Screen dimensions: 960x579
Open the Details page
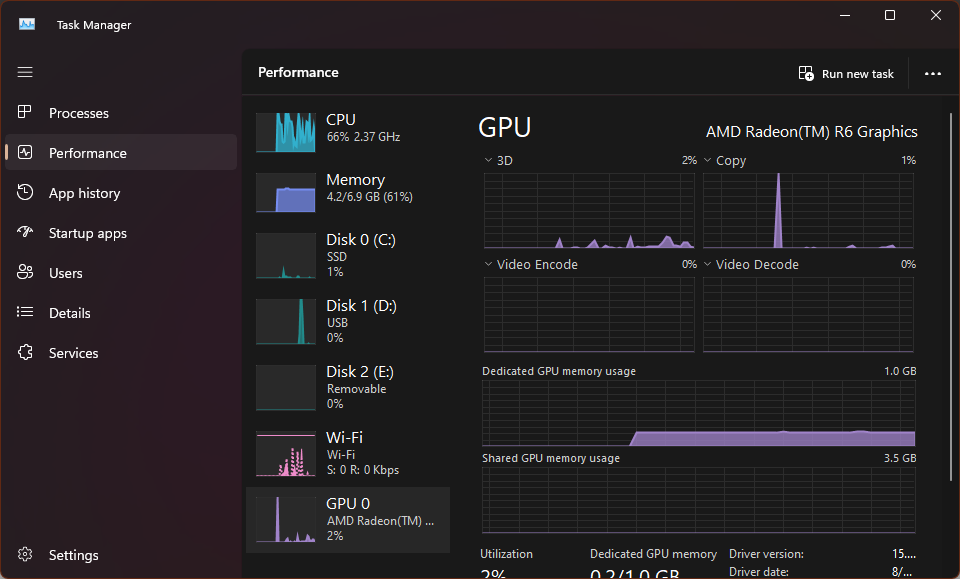point(121,313)
